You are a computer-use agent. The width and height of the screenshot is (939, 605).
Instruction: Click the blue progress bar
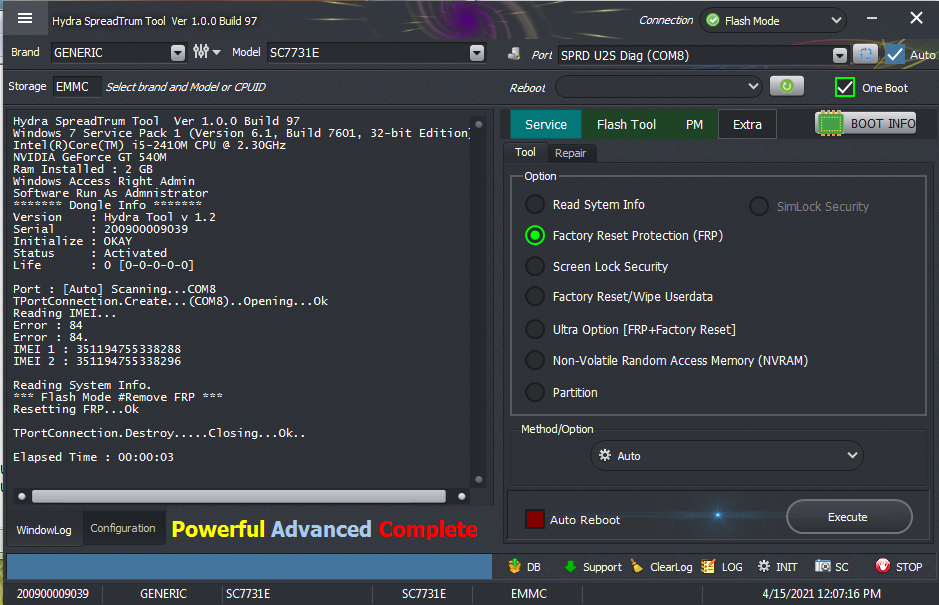(x=249, y=566)
